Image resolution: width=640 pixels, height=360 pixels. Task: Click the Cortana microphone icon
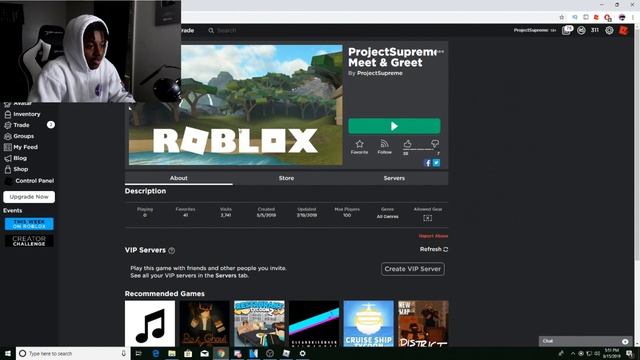tap(124, 353)
